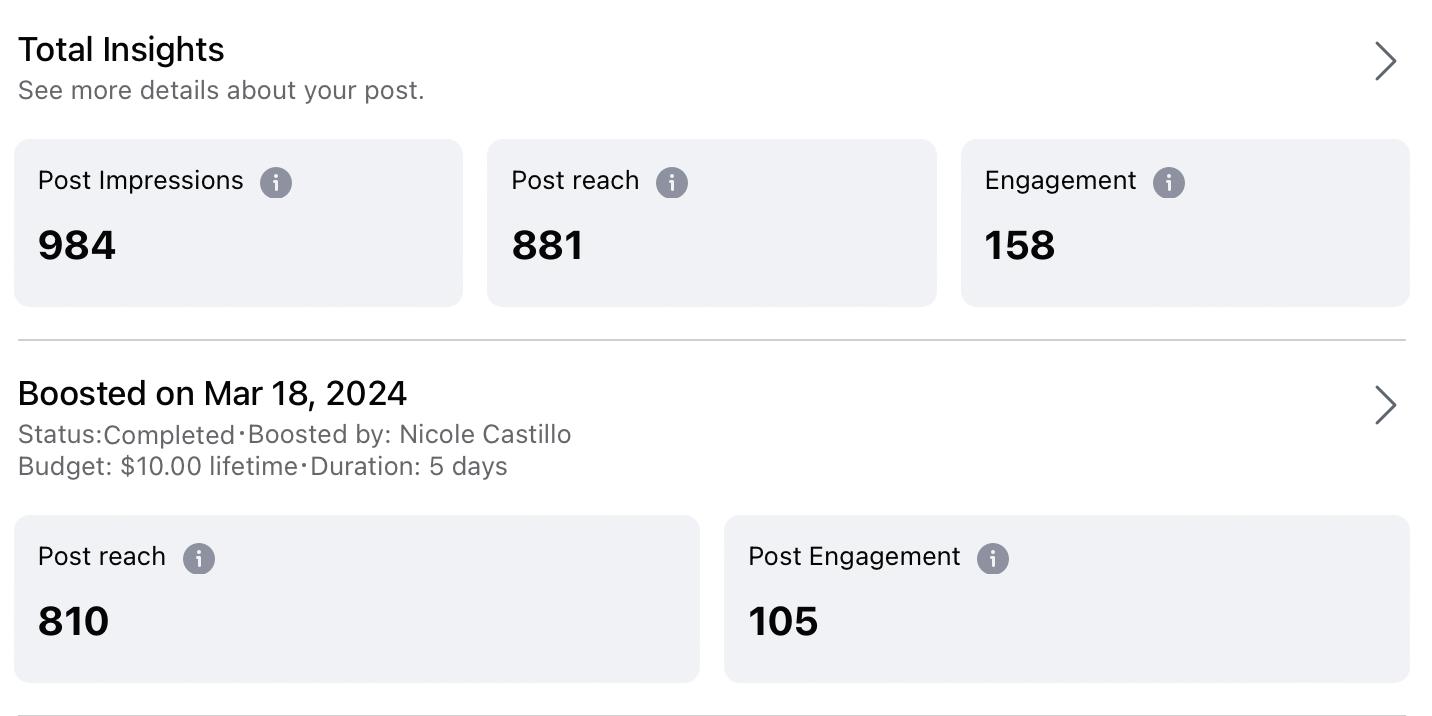Click the 158 engagement number
Viewport: 1432px width, 716px height.
[1019, 246]
